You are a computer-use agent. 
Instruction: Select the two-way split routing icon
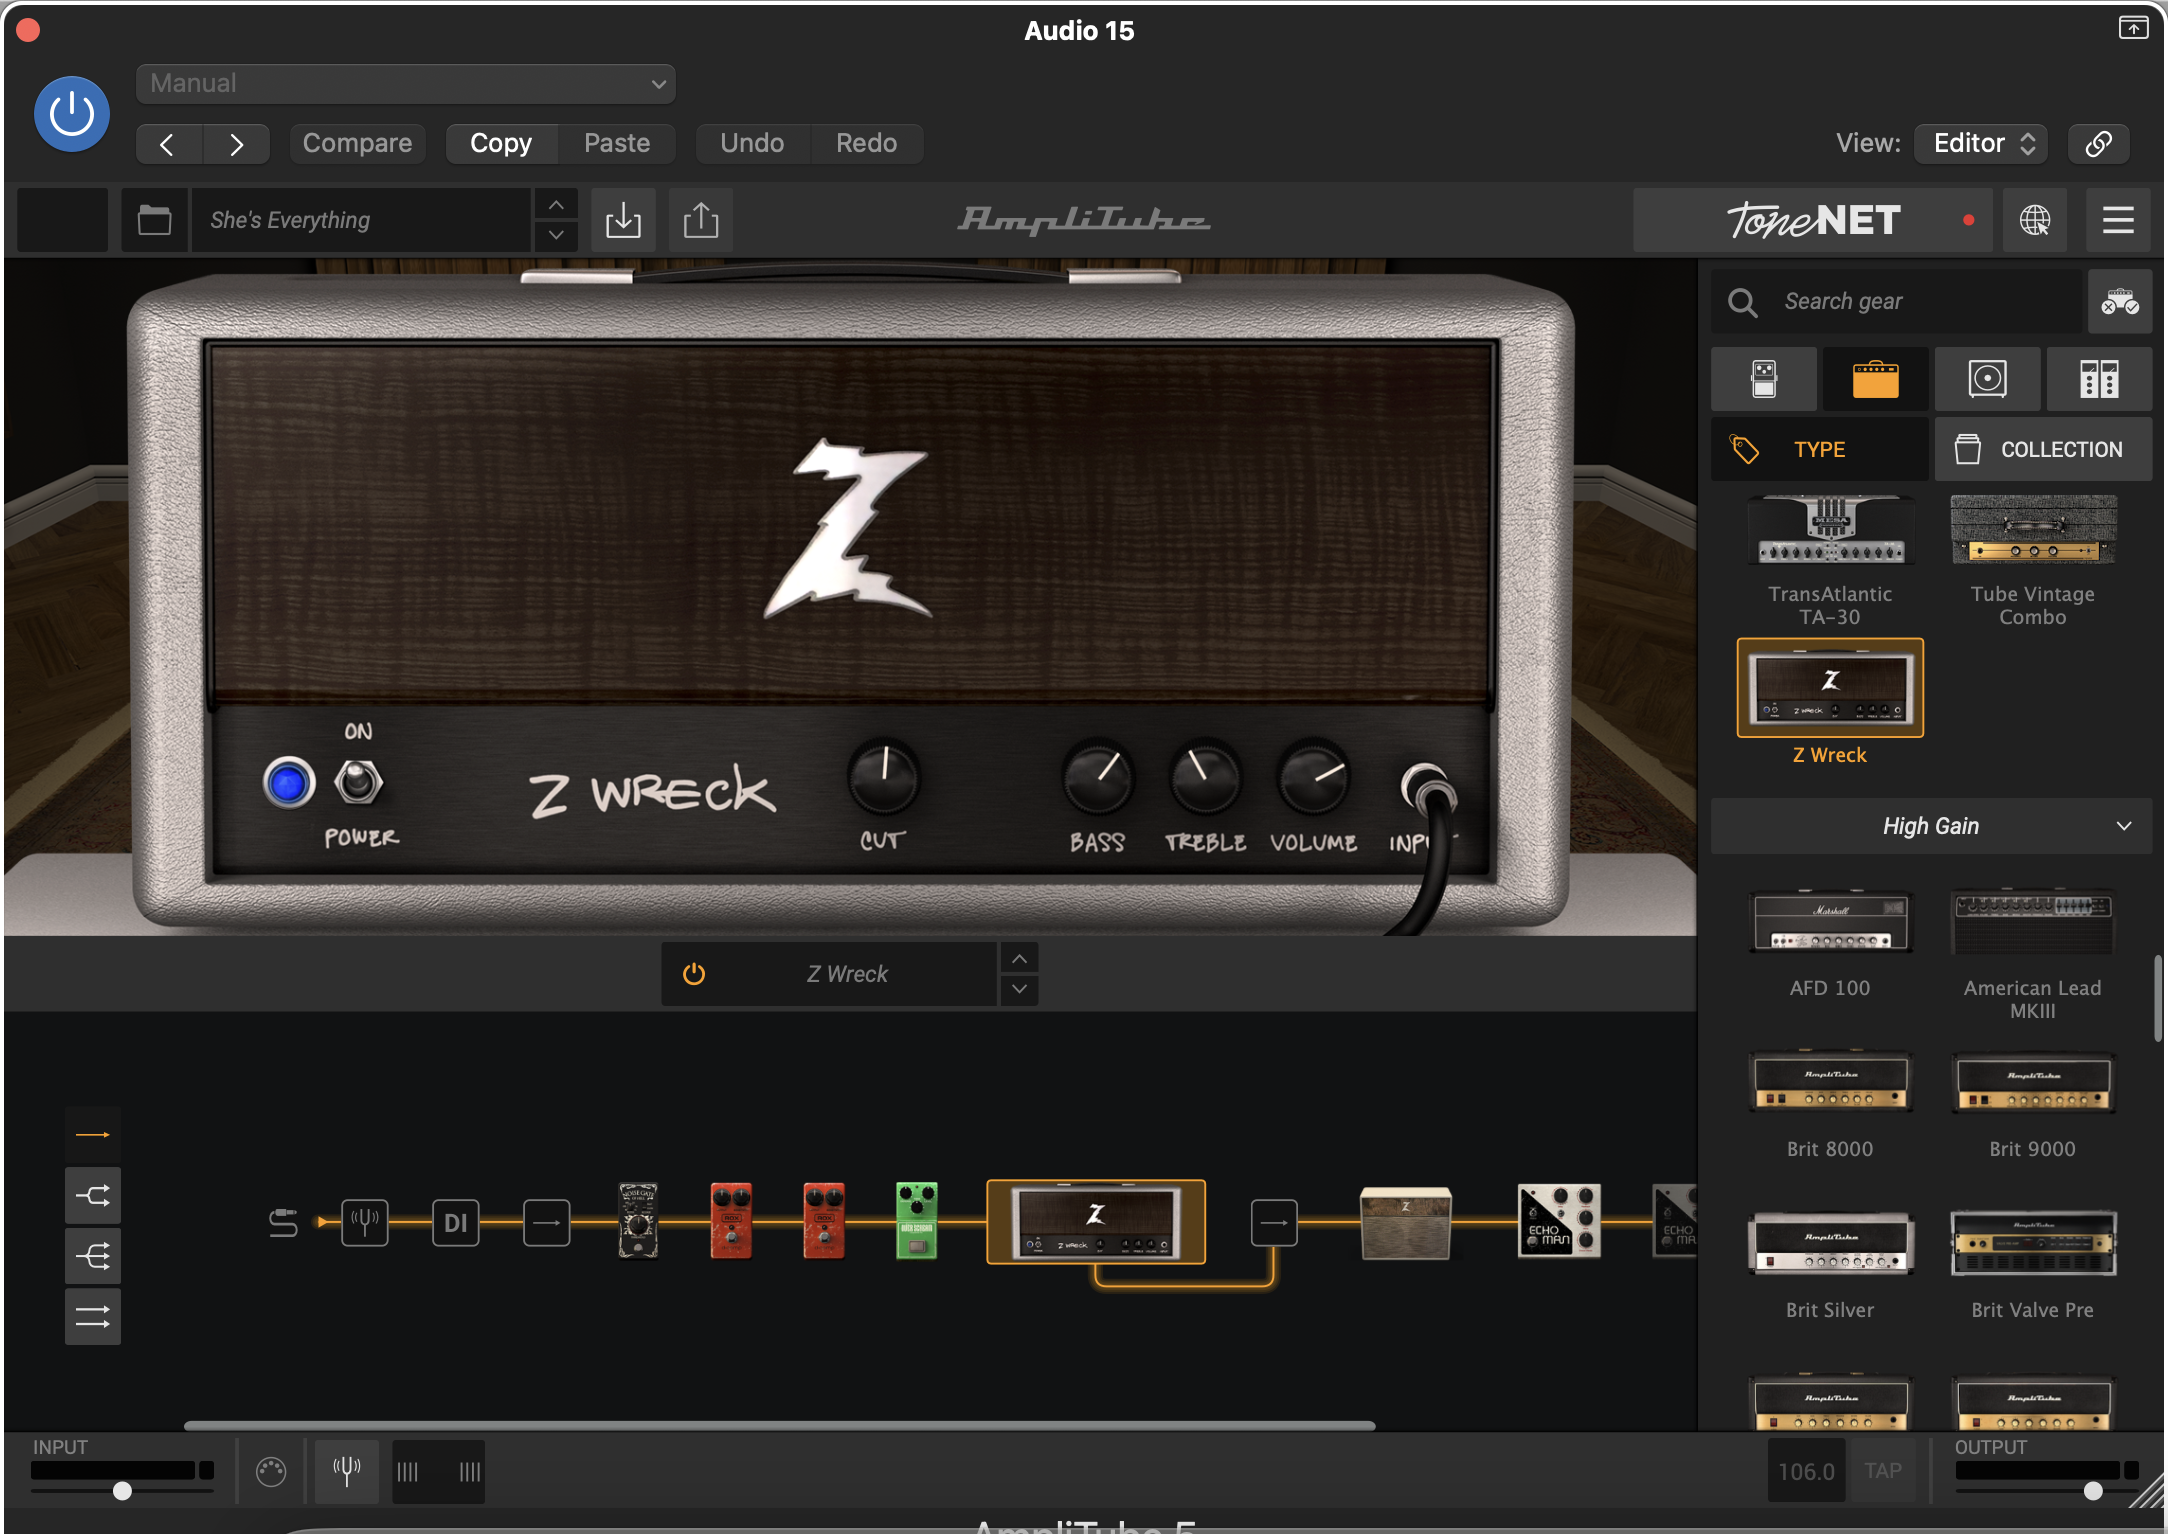93,1196
